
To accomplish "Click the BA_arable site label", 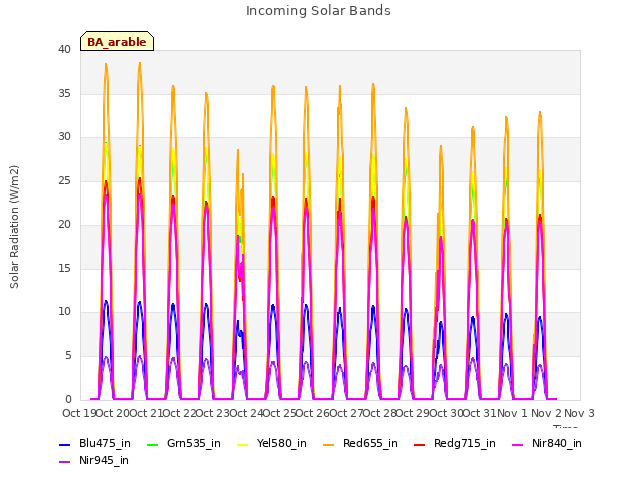I will pos(117,42).
